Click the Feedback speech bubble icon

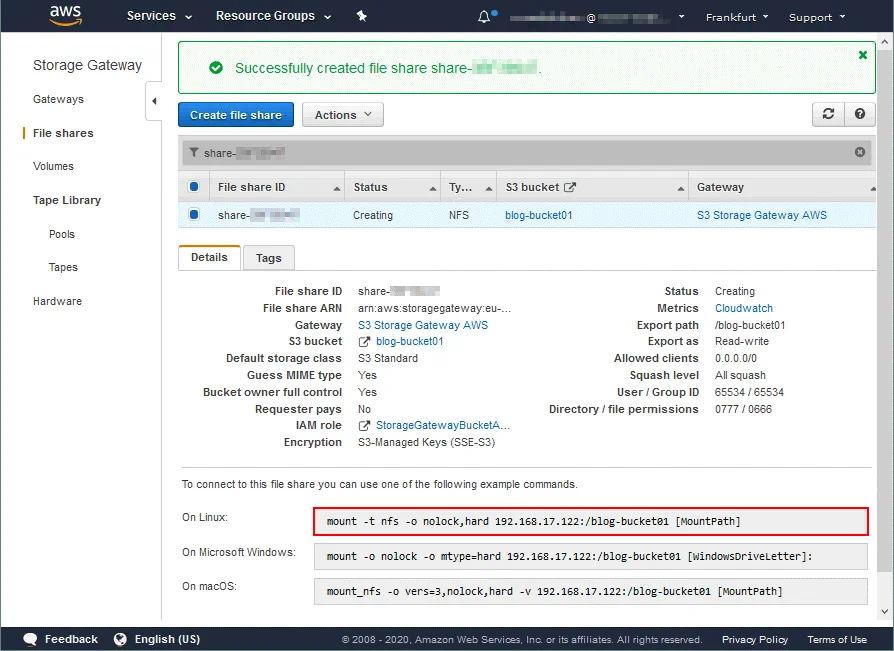click(x=30, y=639)
